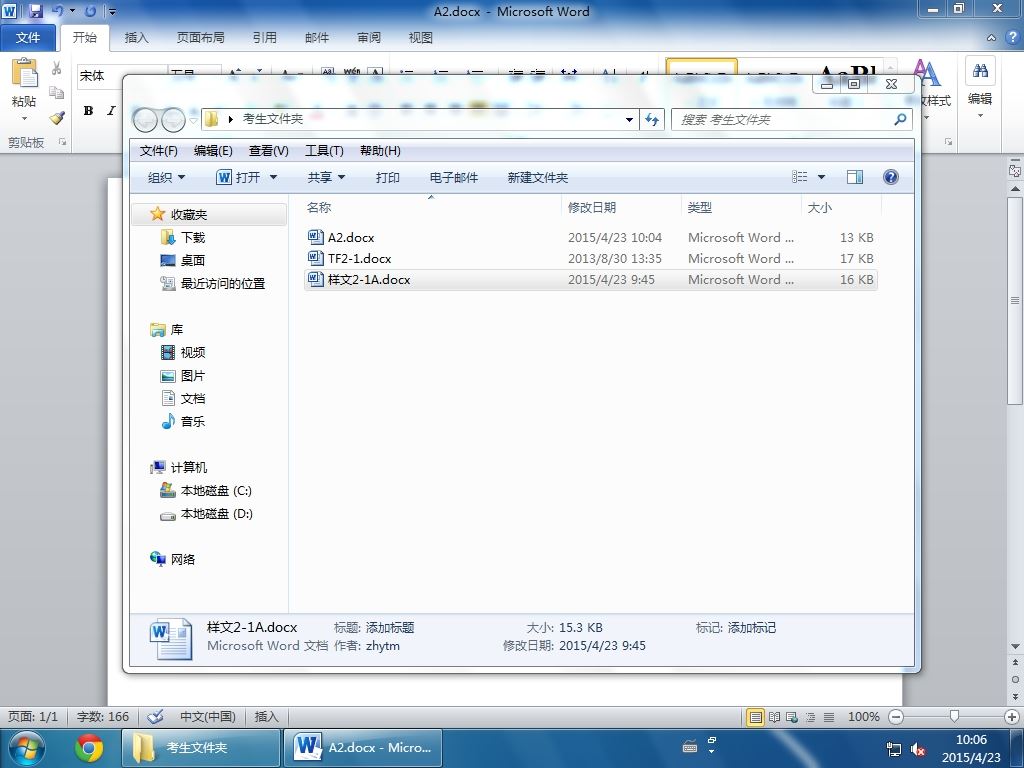The image size is (1024, 768).
Task: Click the Explorer help question mark icon
Action: [x=890, y=177]
